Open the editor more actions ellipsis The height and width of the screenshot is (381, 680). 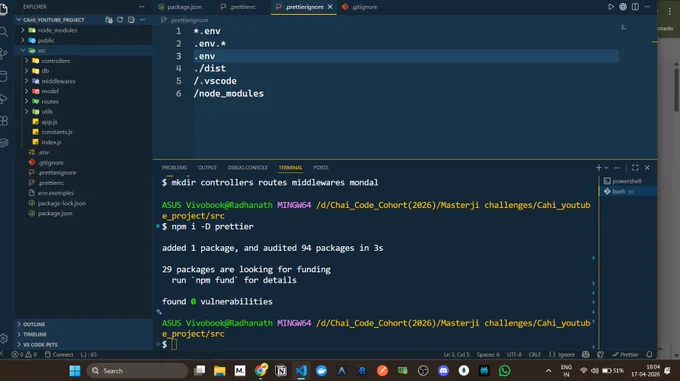647,7
